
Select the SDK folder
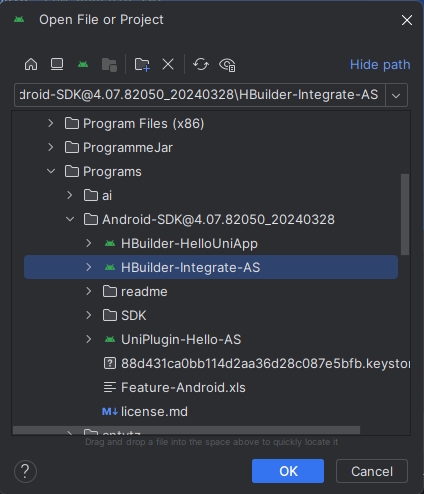coord(211,315)
